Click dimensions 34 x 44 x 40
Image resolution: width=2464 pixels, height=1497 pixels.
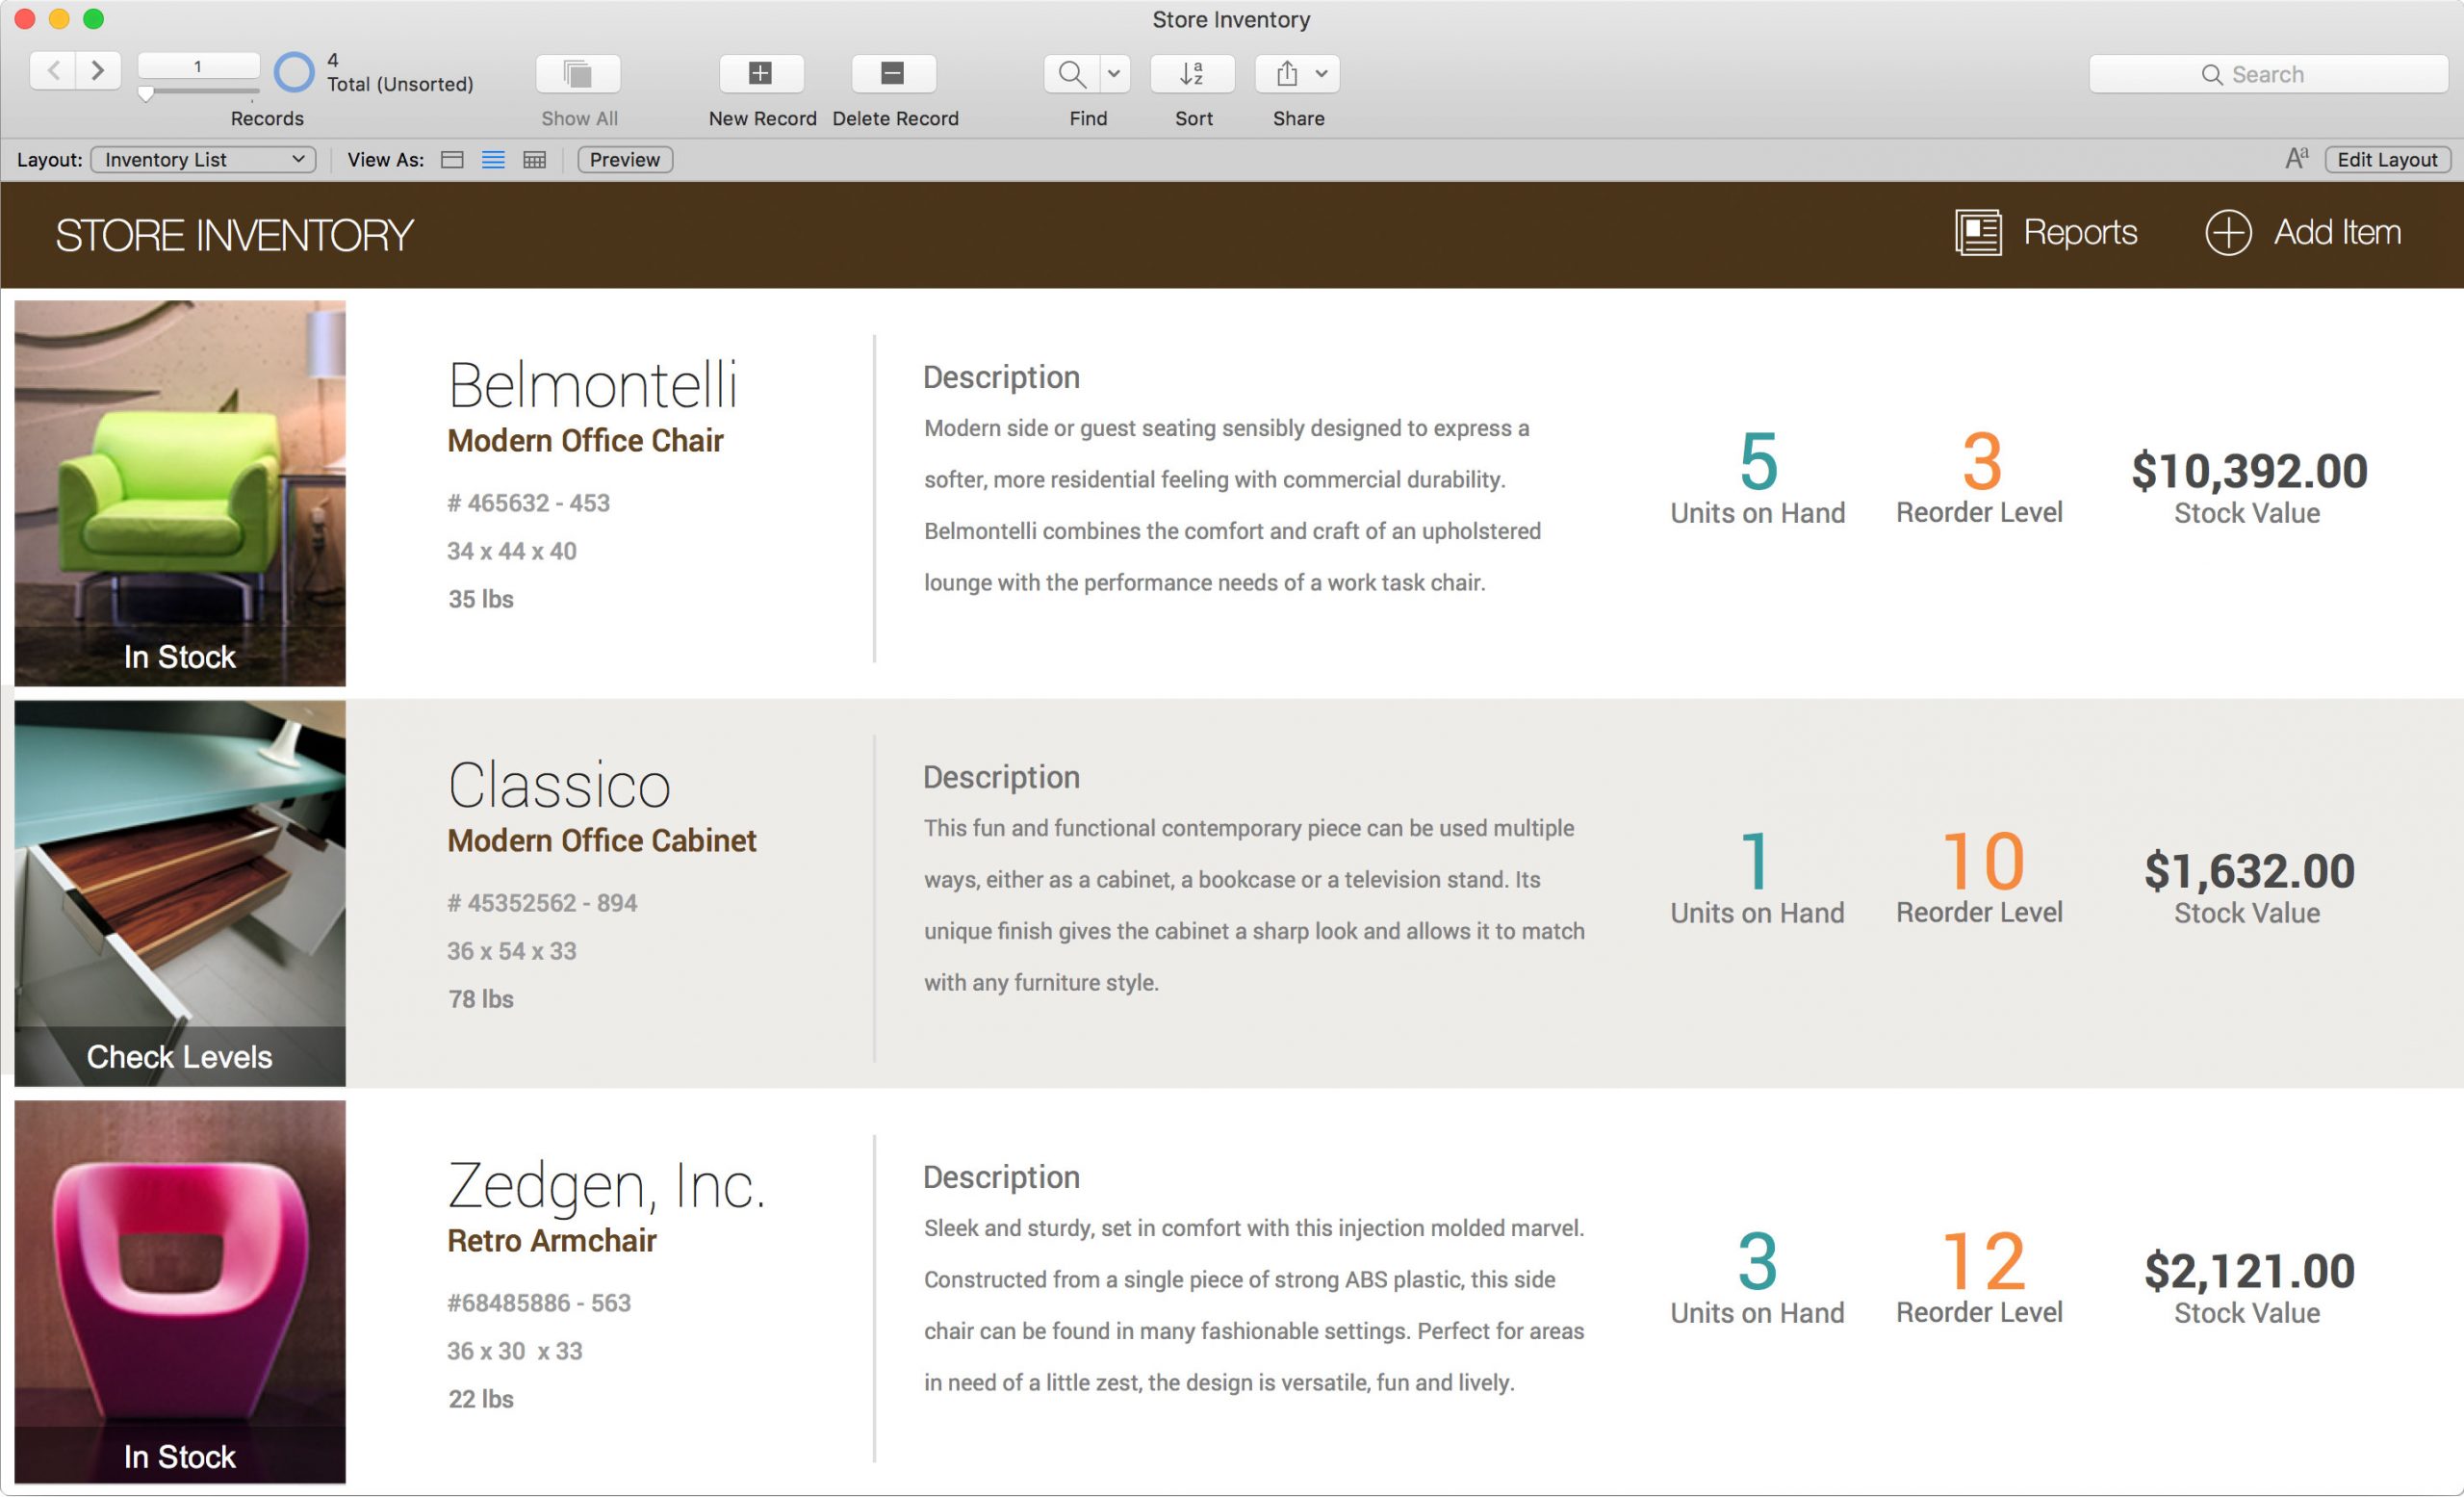point(511,551)
